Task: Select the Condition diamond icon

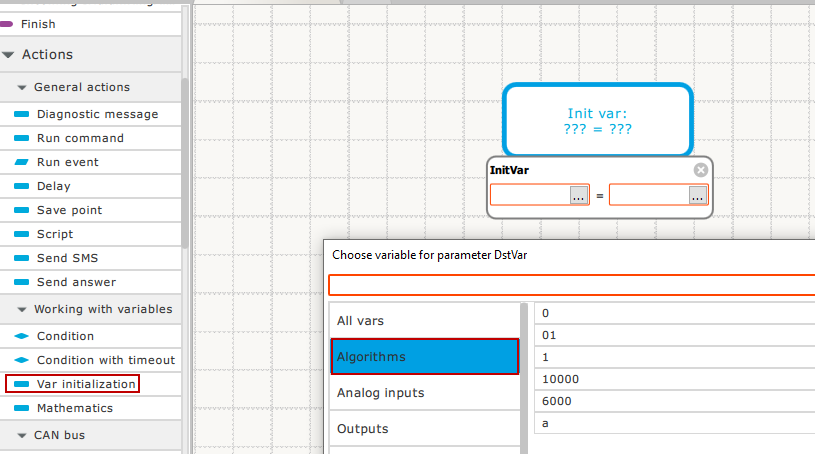Action: 22,336
